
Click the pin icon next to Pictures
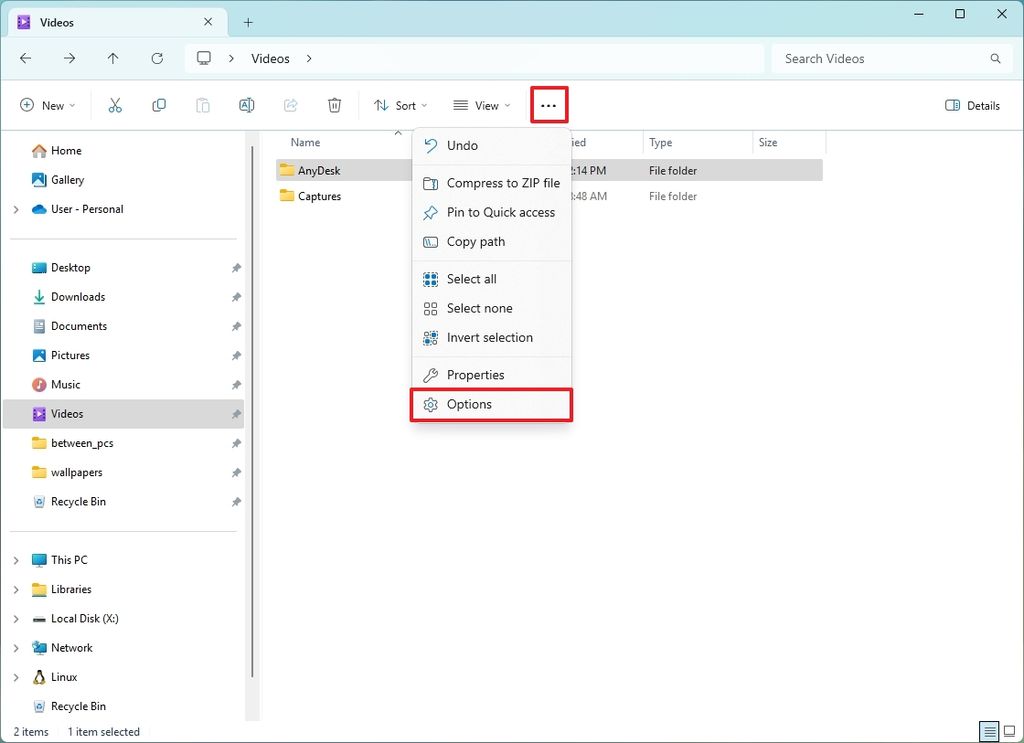click(x=236, y=356)
